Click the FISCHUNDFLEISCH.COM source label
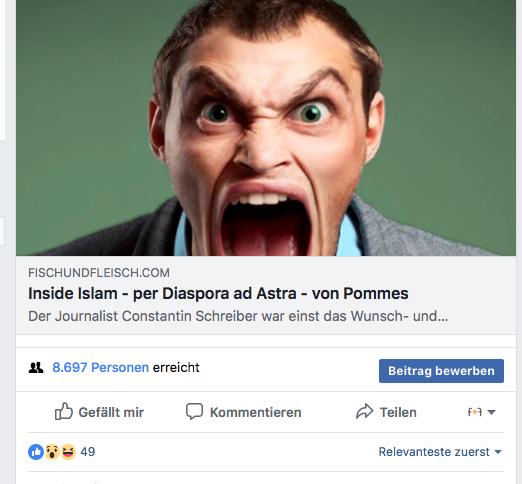This screenshot has height=484, width=522. [x=99, y=273]
